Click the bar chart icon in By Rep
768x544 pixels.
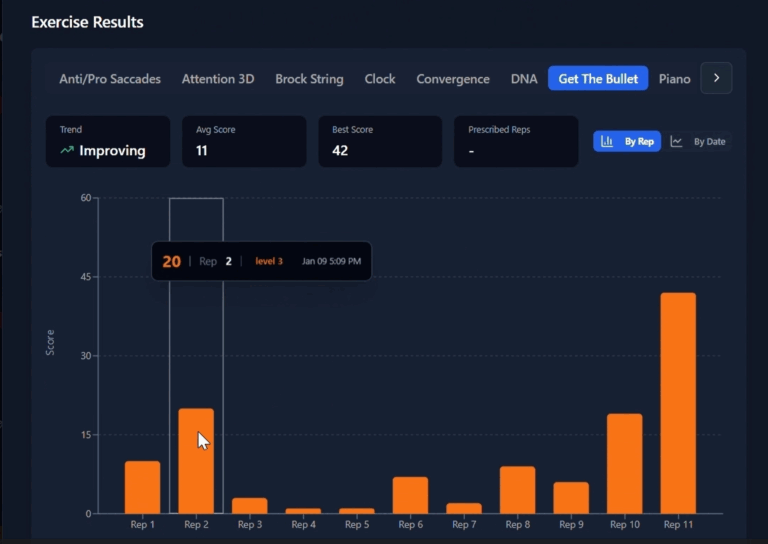tap(607, 142)
